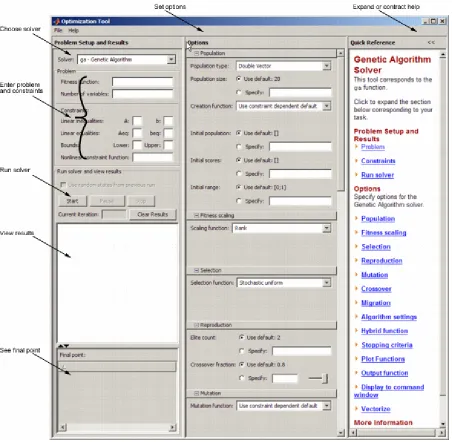The width and height of the screenshot is (452, 442).
Task: Click Quick Reference scroll up arrow
Action: [442, 54]
